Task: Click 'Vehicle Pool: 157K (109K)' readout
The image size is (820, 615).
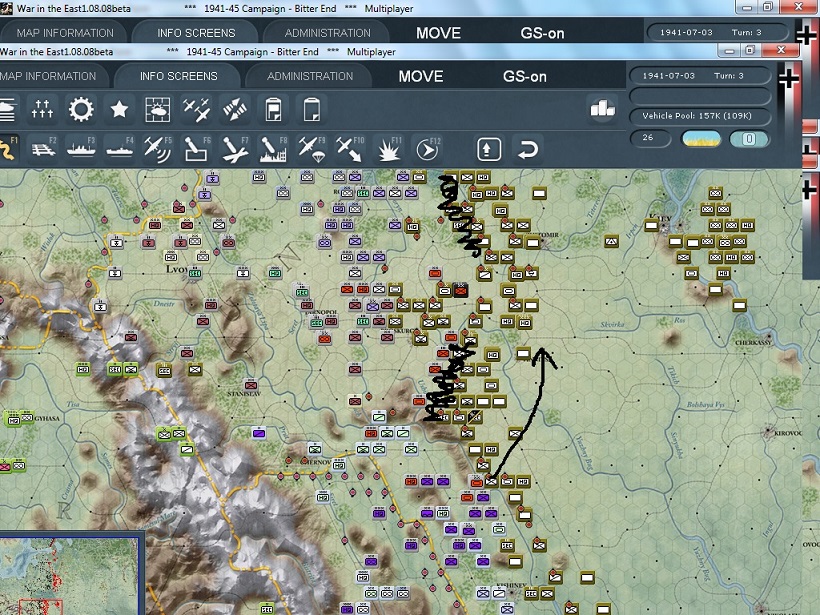Action: [x=700, y=116]
